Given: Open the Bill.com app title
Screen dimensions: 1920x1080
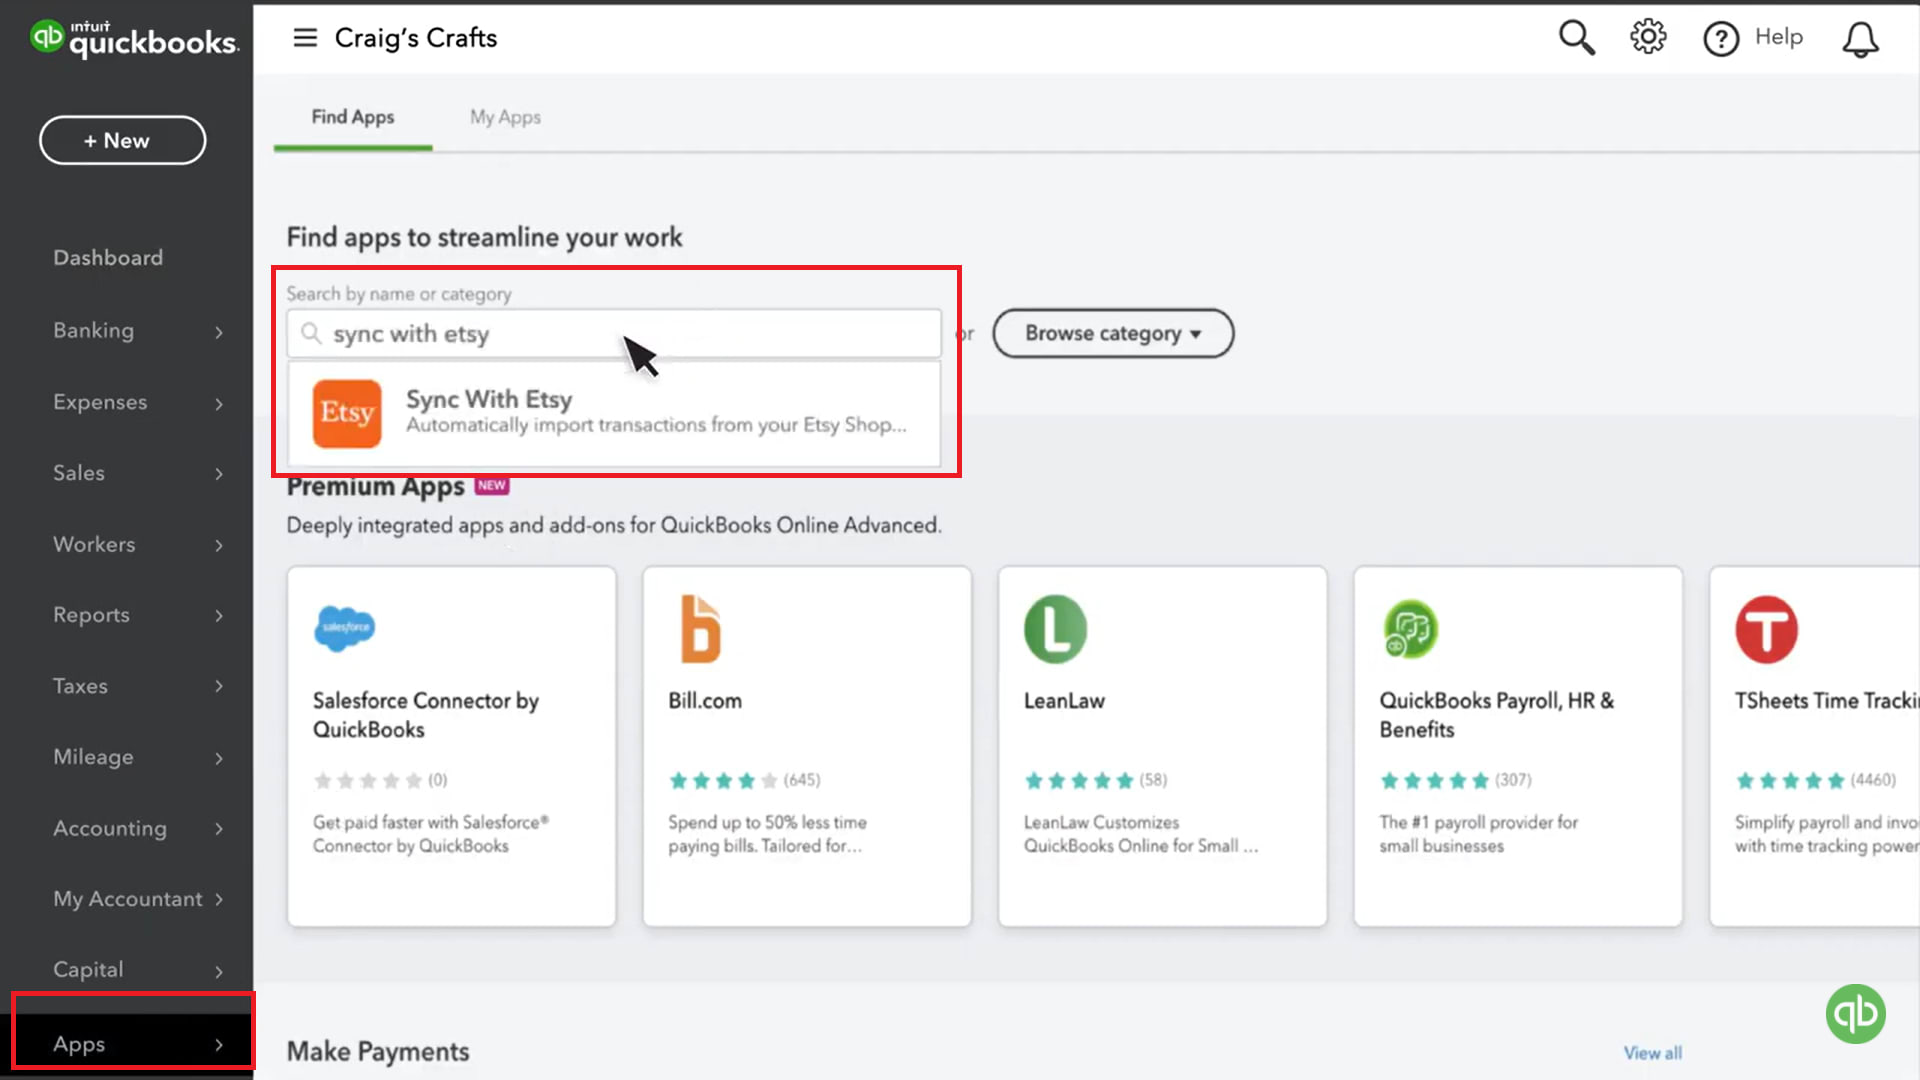Looking at the screenshot, I should (x=705, y=701).
